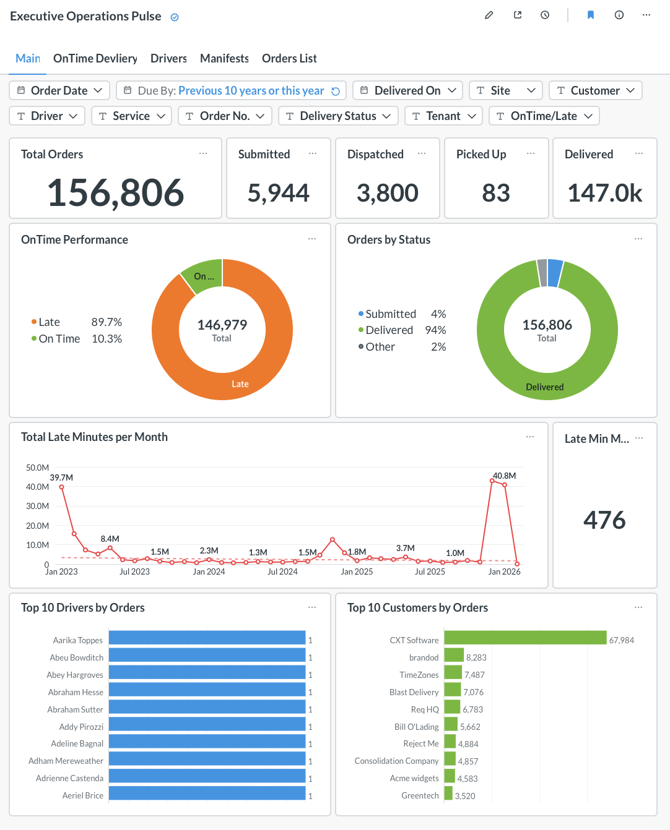Screen dimensions: 670x830
Task: Click the clock schedule icon
Action: click(x=545, y=15)
